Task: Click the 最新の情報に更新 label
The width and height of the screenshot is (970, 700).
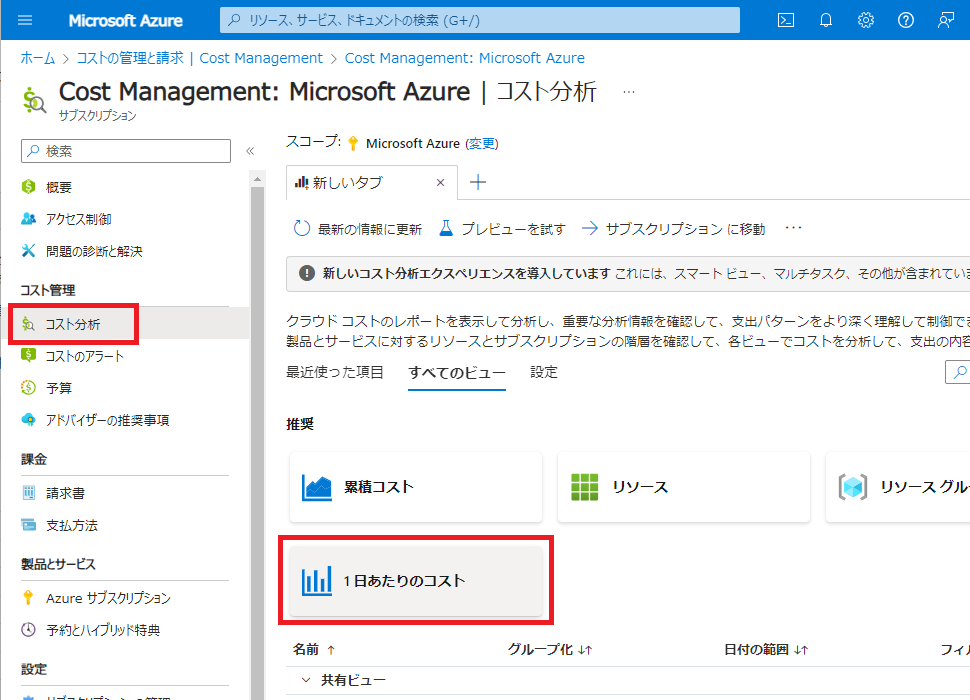Action: 370,229
